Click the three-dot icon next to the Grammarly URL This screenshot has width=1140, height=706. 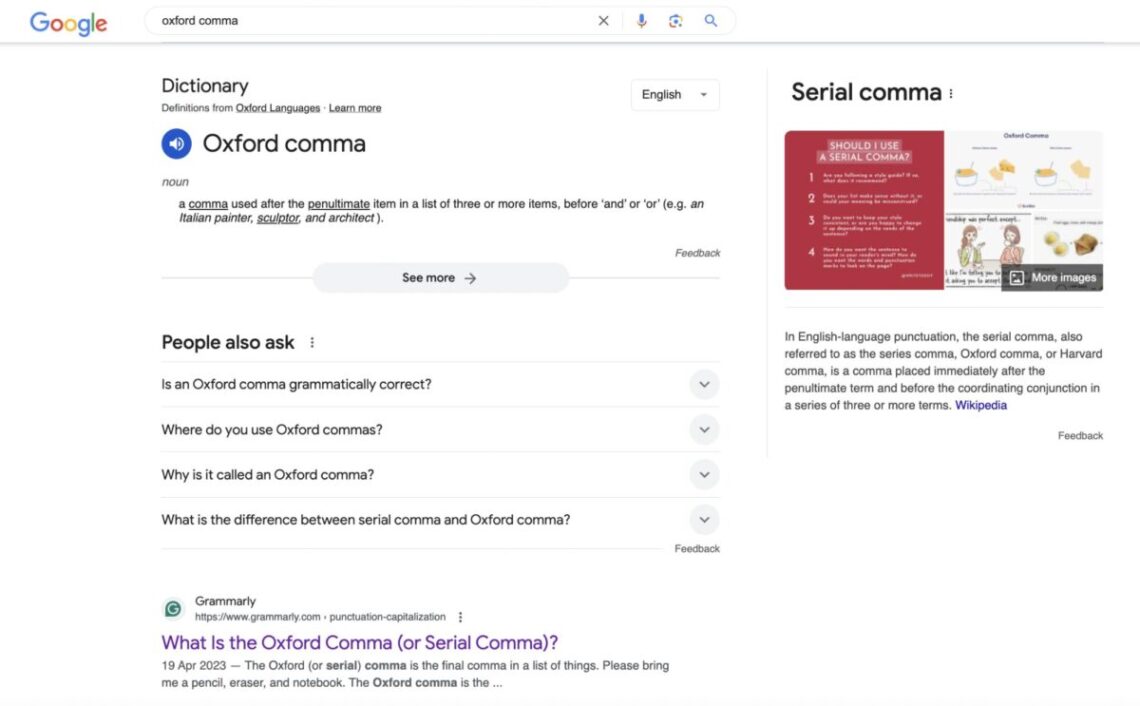pos(459,616)
